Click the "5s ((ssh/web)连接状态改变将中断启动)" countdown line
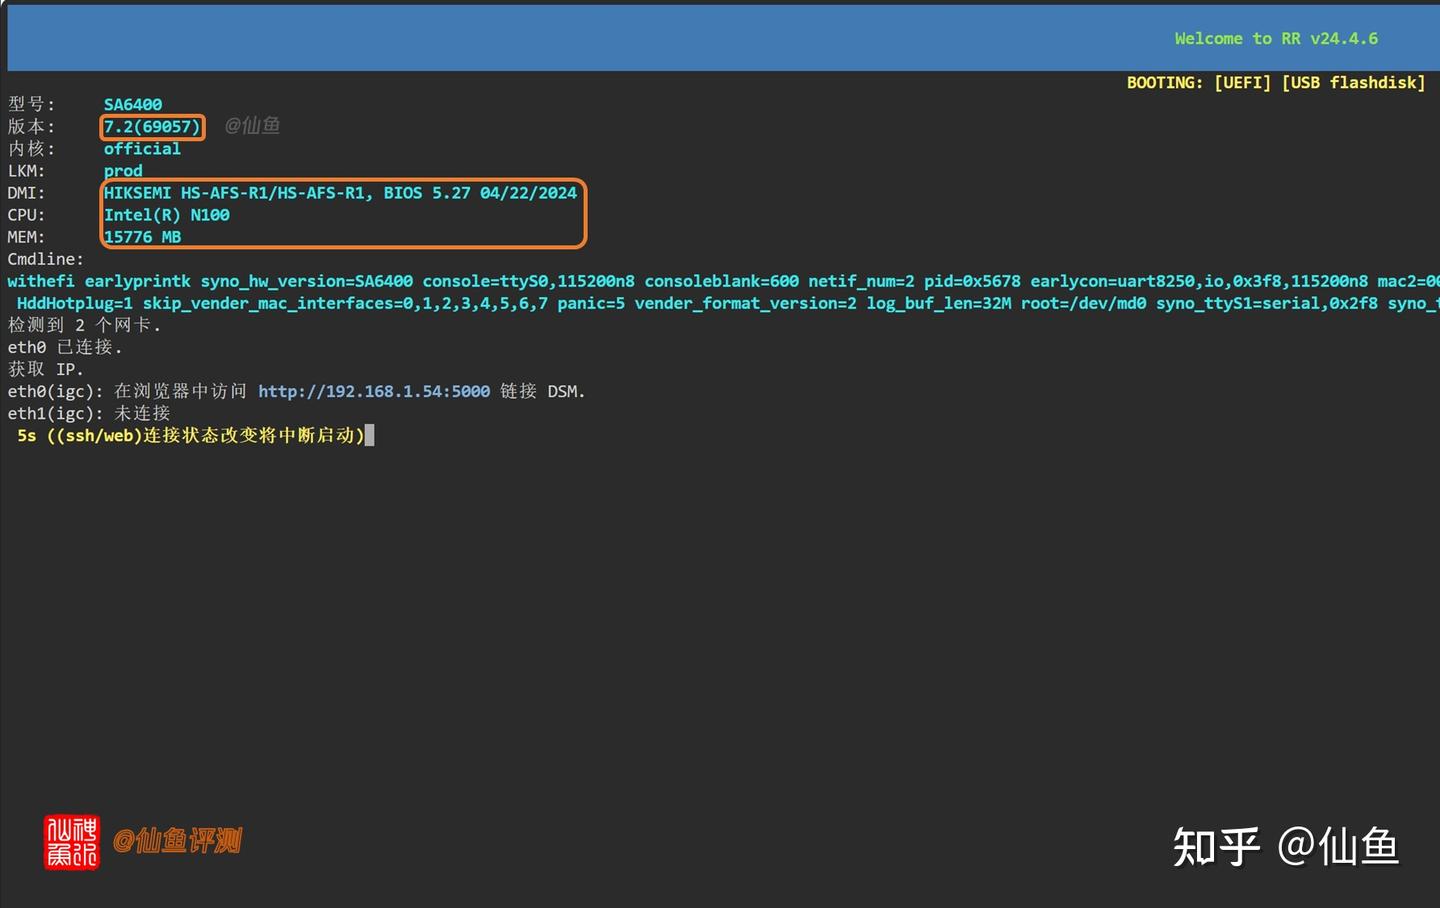Image resolution: width=1440 pixels, height=908 pixels. point(191,435)
